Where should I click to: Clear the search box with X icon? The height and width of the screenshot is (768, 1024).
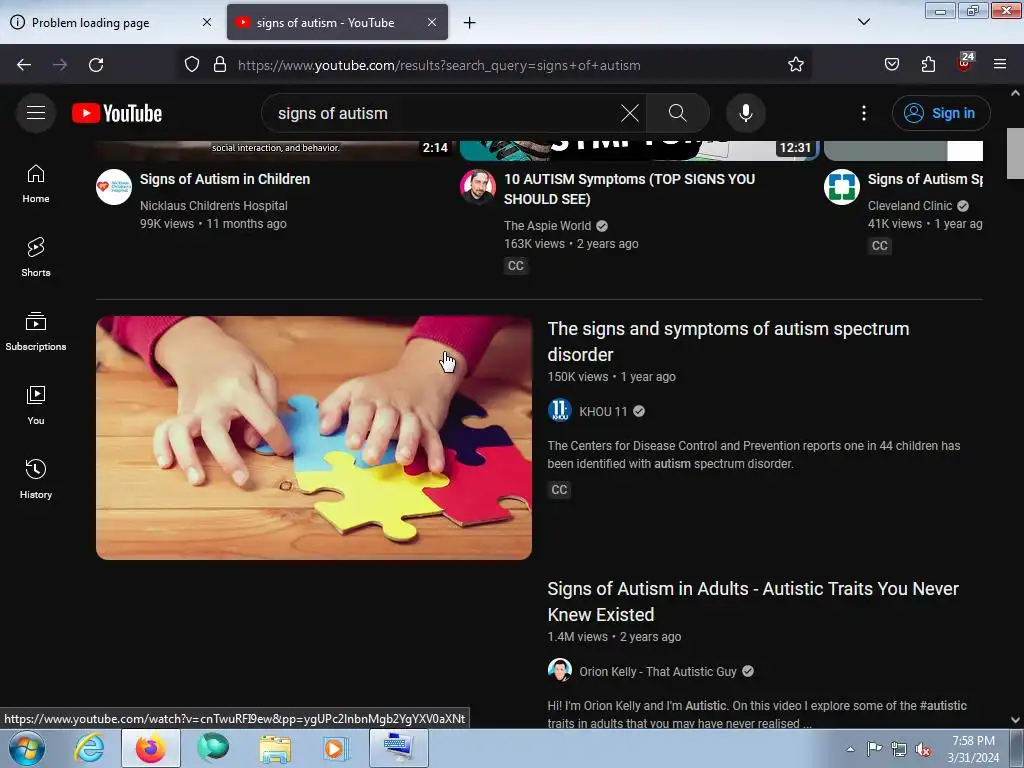pos(630,113)
